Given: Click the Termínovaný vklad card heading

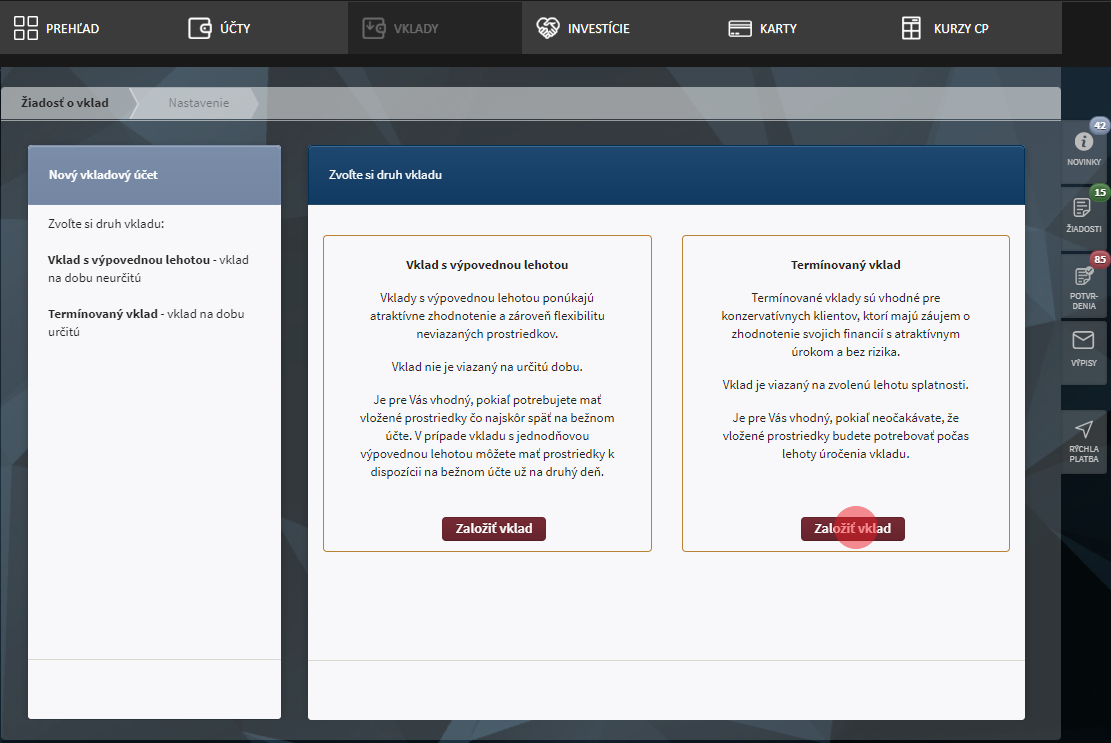Looking at the screenshot, I should click(845, 265).
